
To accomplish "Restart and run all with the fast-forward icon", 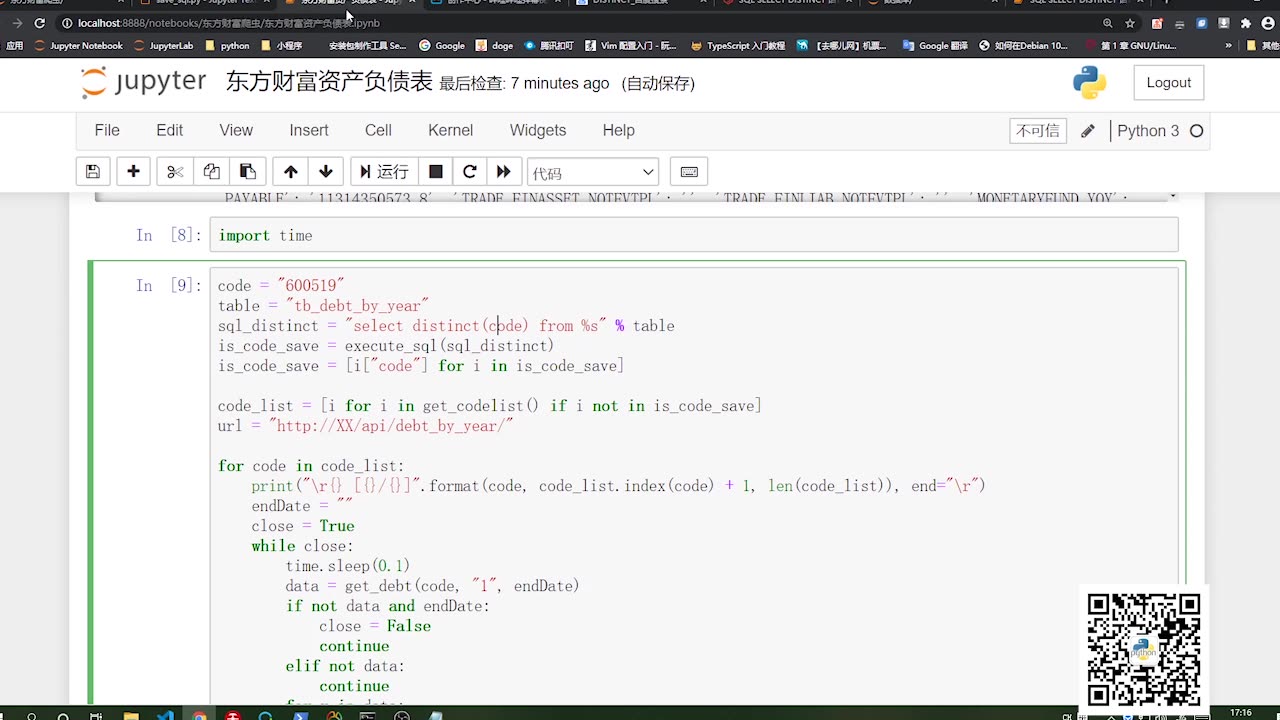I will (503, 172).
